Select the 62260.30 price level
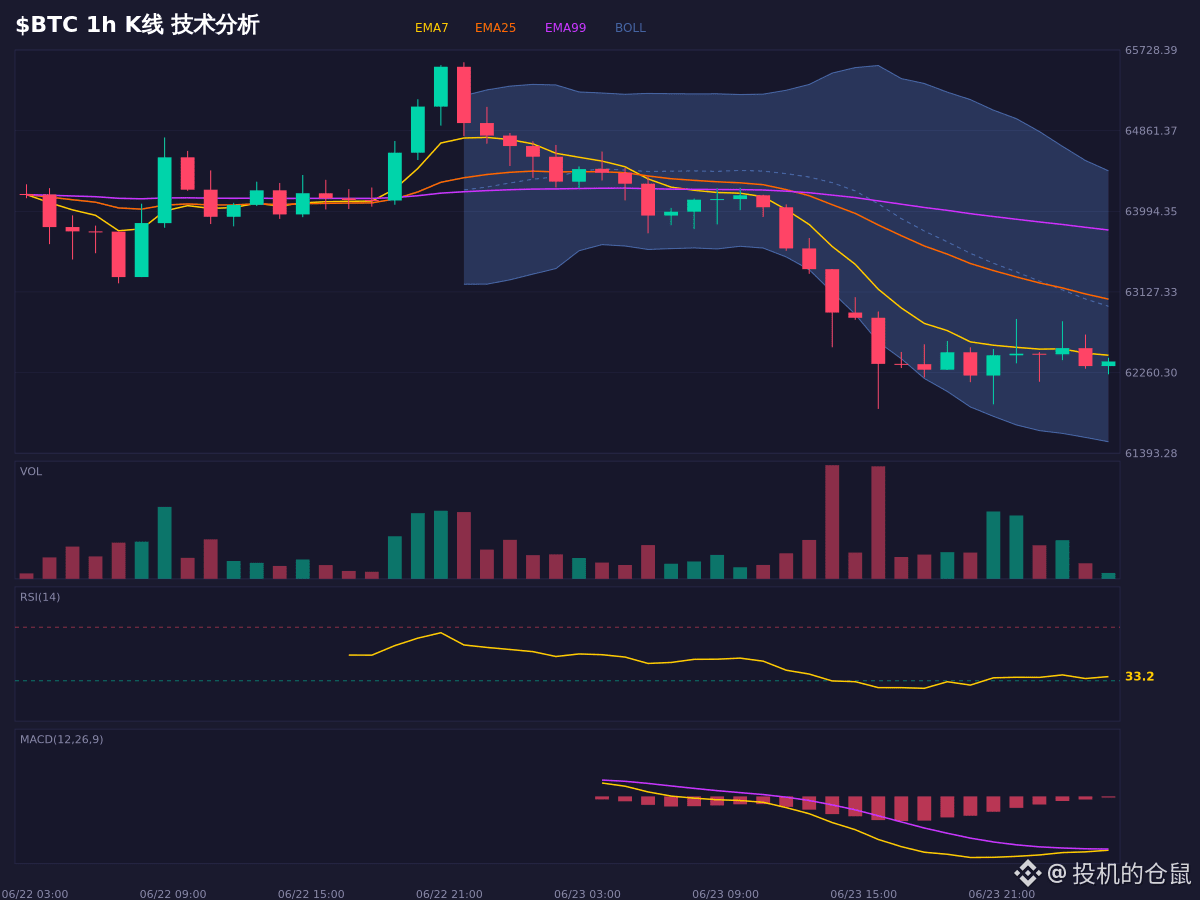Viewport: 1200px width, 900px height. (1151, 373)
